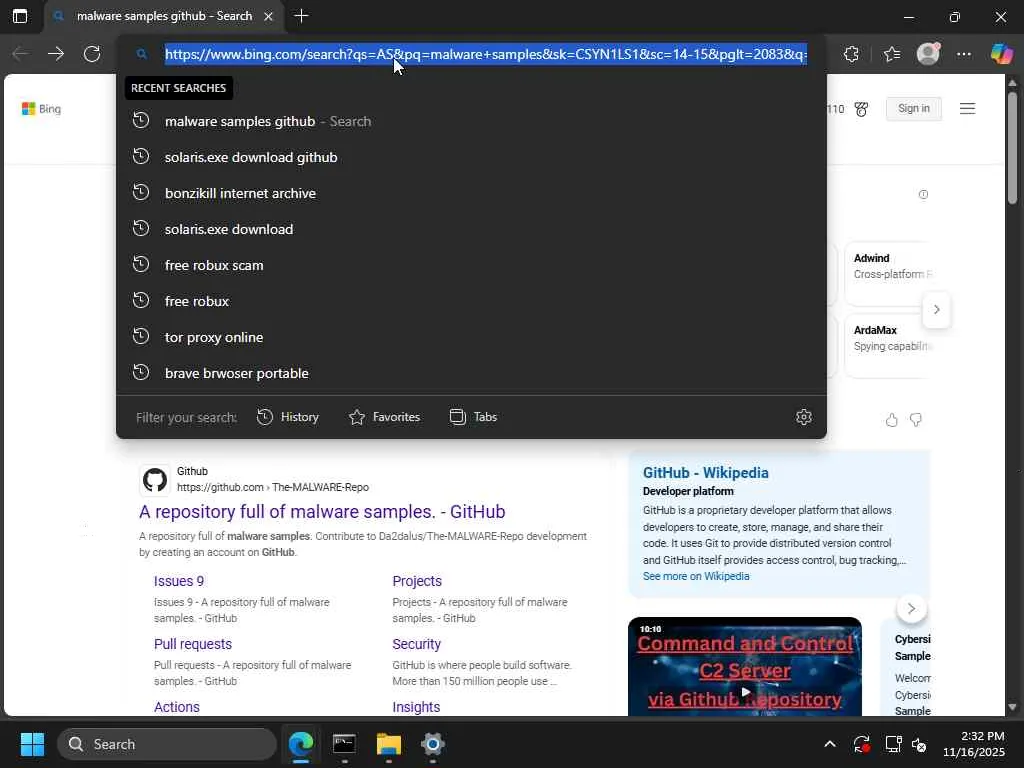The width and height of the screenshot is (1024, 768).
Task: Advance the malware cards carousel arrow
Action: (936, 310)
